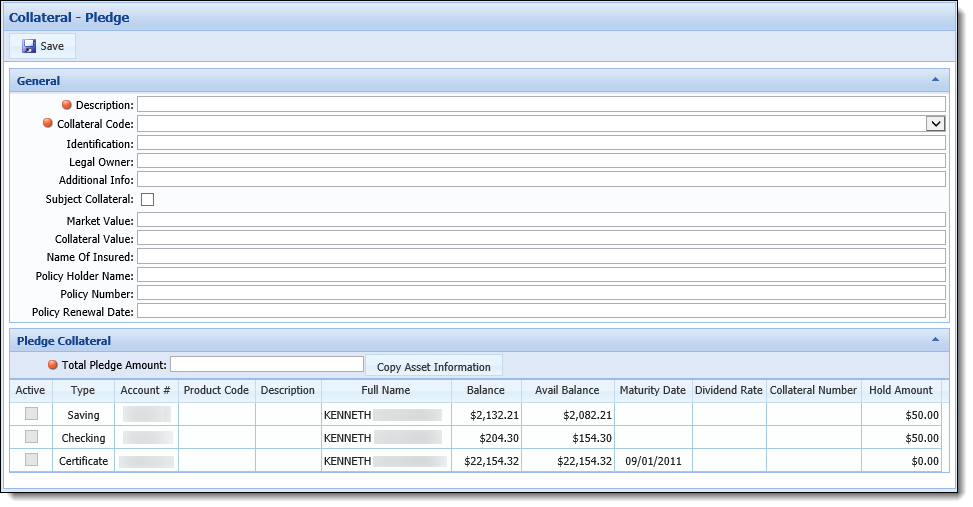Collapse the General section arrow
973x507 pixels.
point(935,80)
